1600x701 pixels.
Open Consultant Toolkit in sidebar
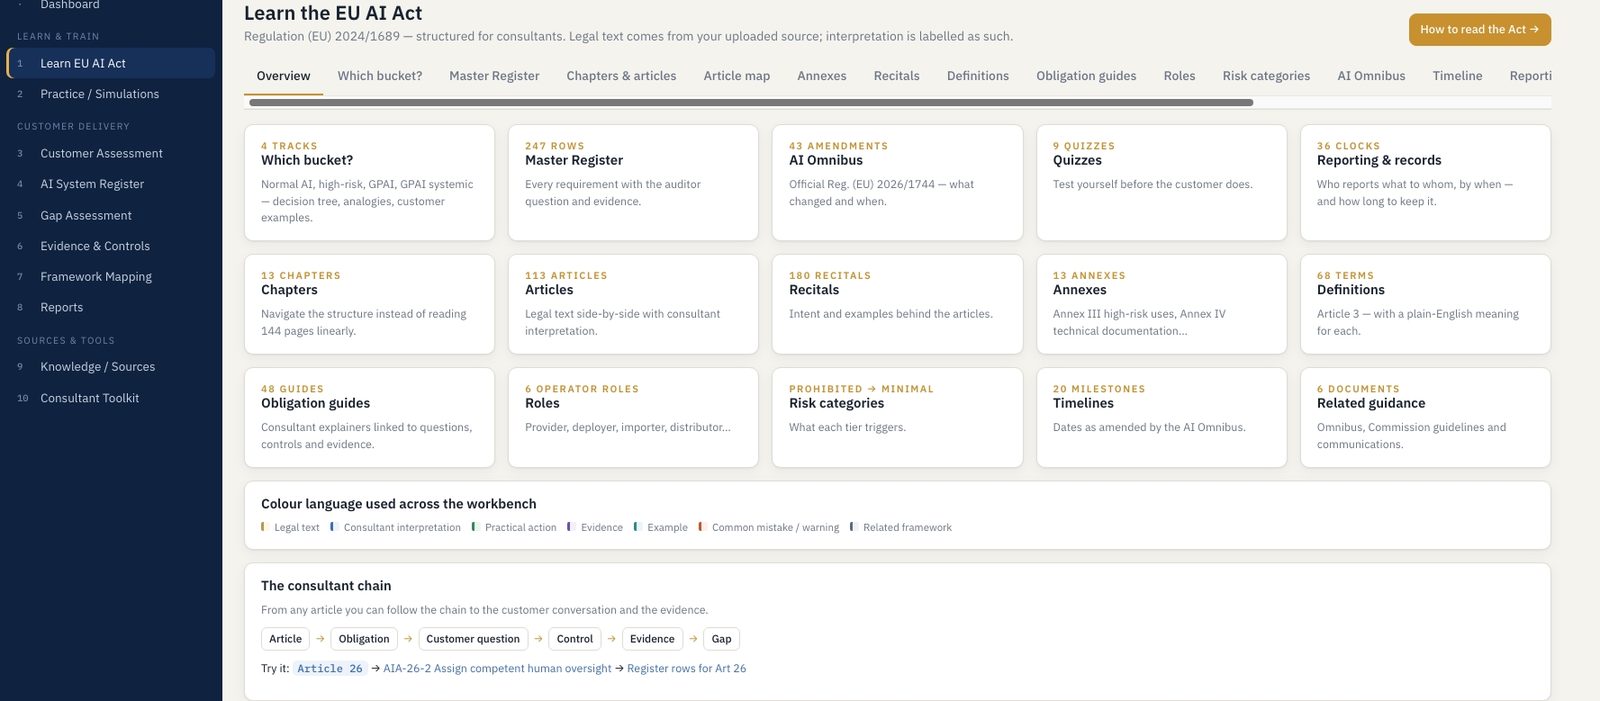coord(110,398)
